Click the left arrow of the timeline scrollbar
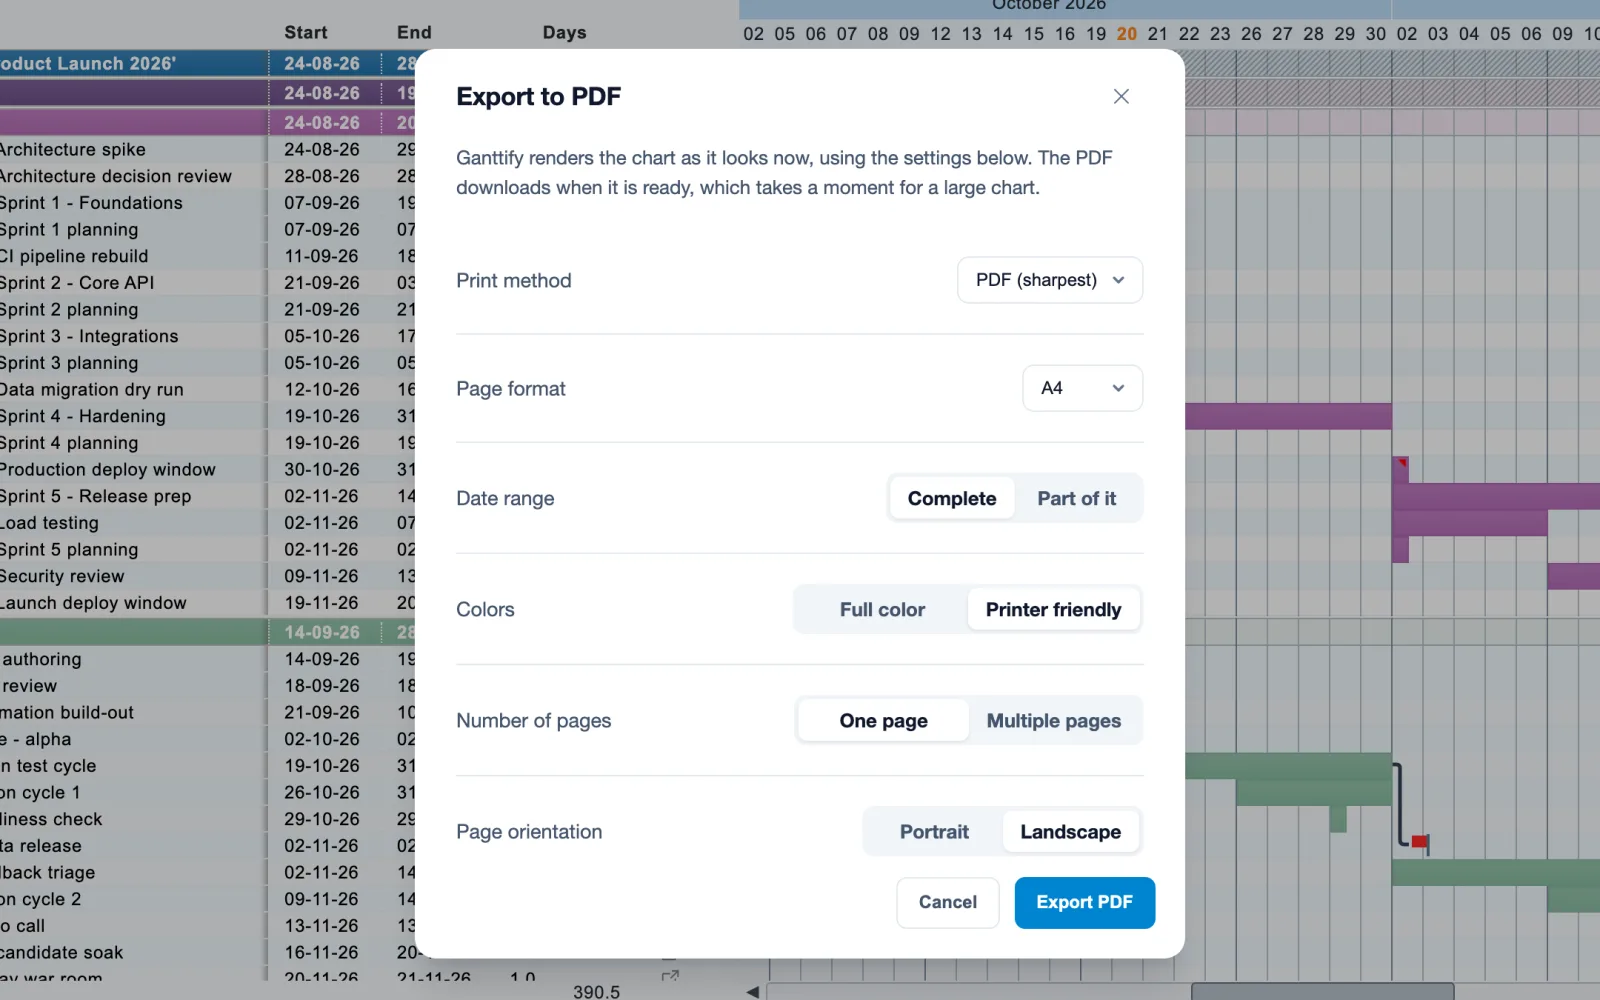The image size is (1600, 1000). [752, 992]
